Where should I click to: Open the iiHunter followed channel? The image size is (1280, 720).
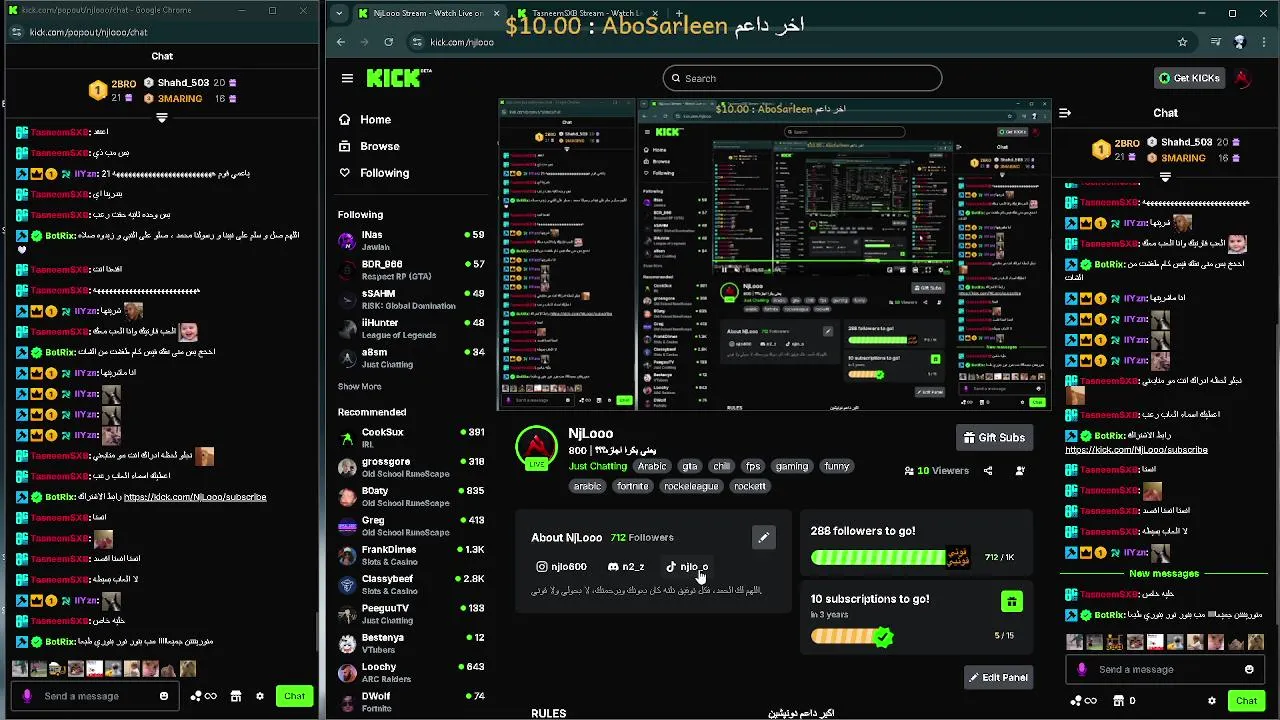pos(410,328)
